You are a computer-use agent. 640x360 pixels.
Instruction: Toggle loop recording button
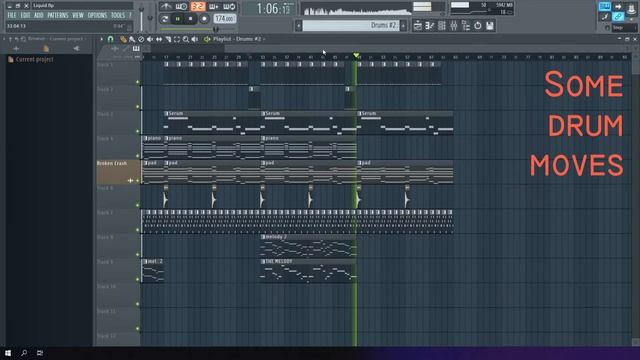pos(229,7)
